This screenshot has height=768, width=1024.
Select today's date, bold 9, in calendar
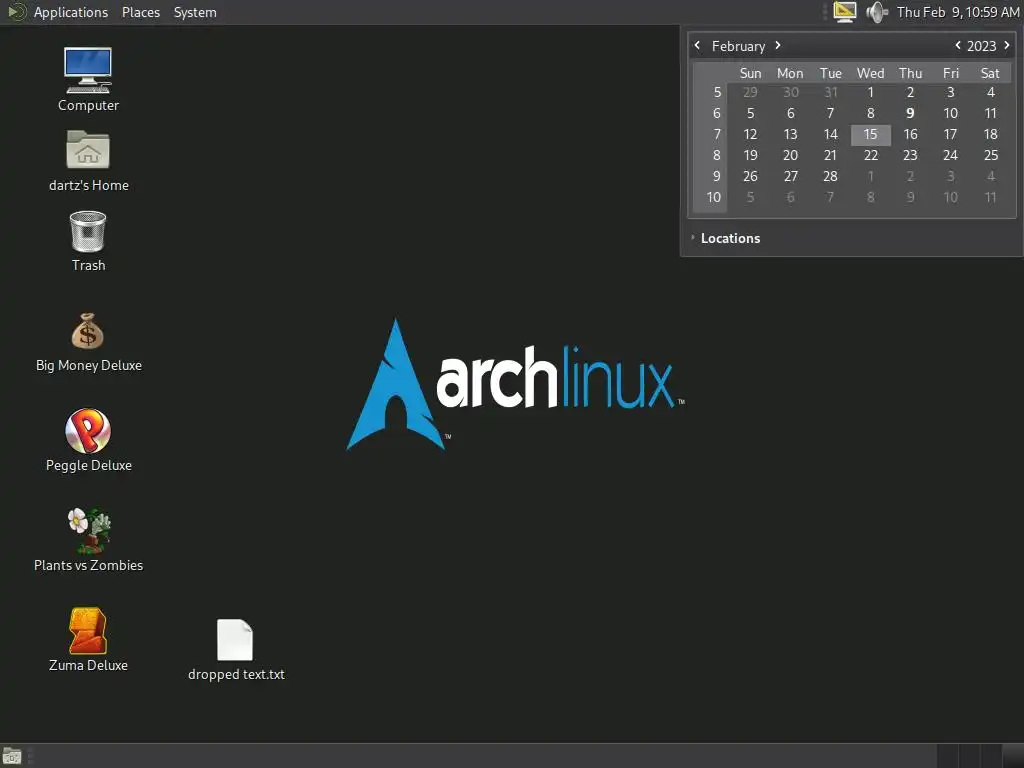click(x=910, y=114)
